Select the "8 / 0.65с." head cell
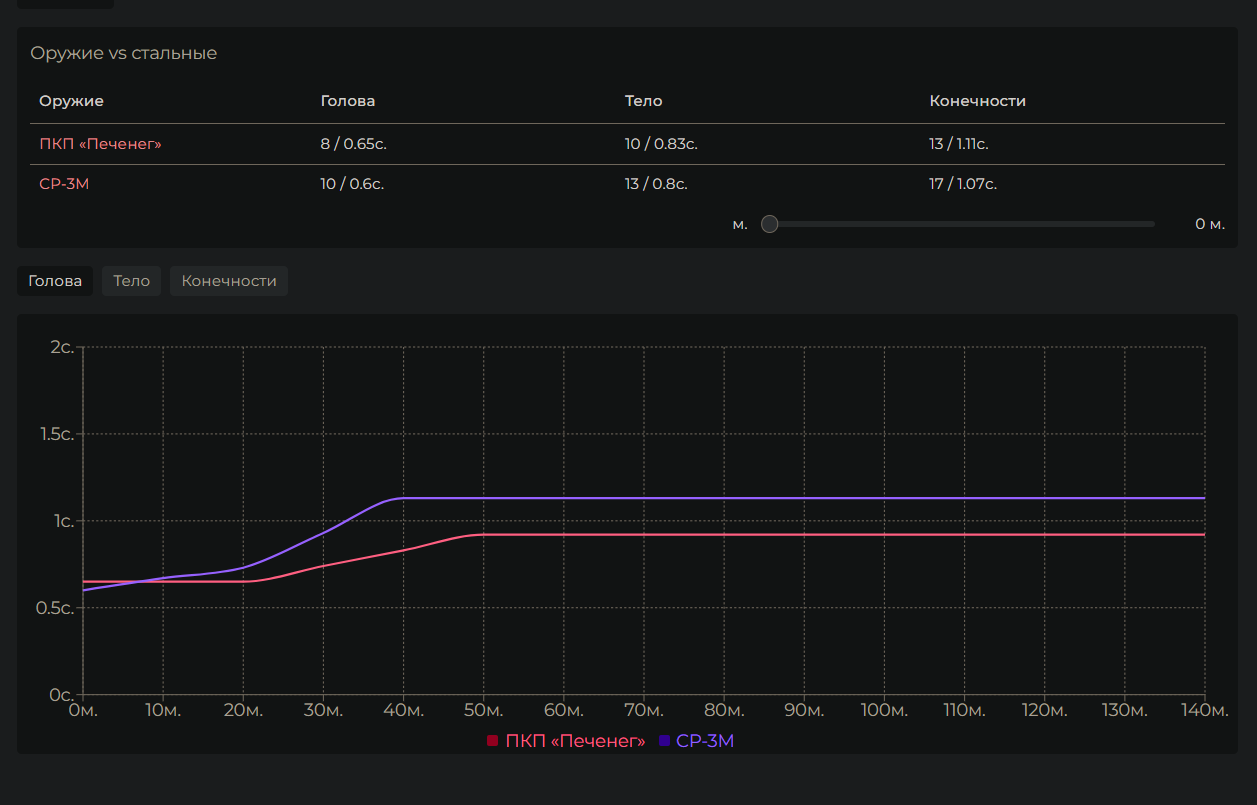Image resolution: width=1257 pixels, height=805 pixels. click(353, 144)
